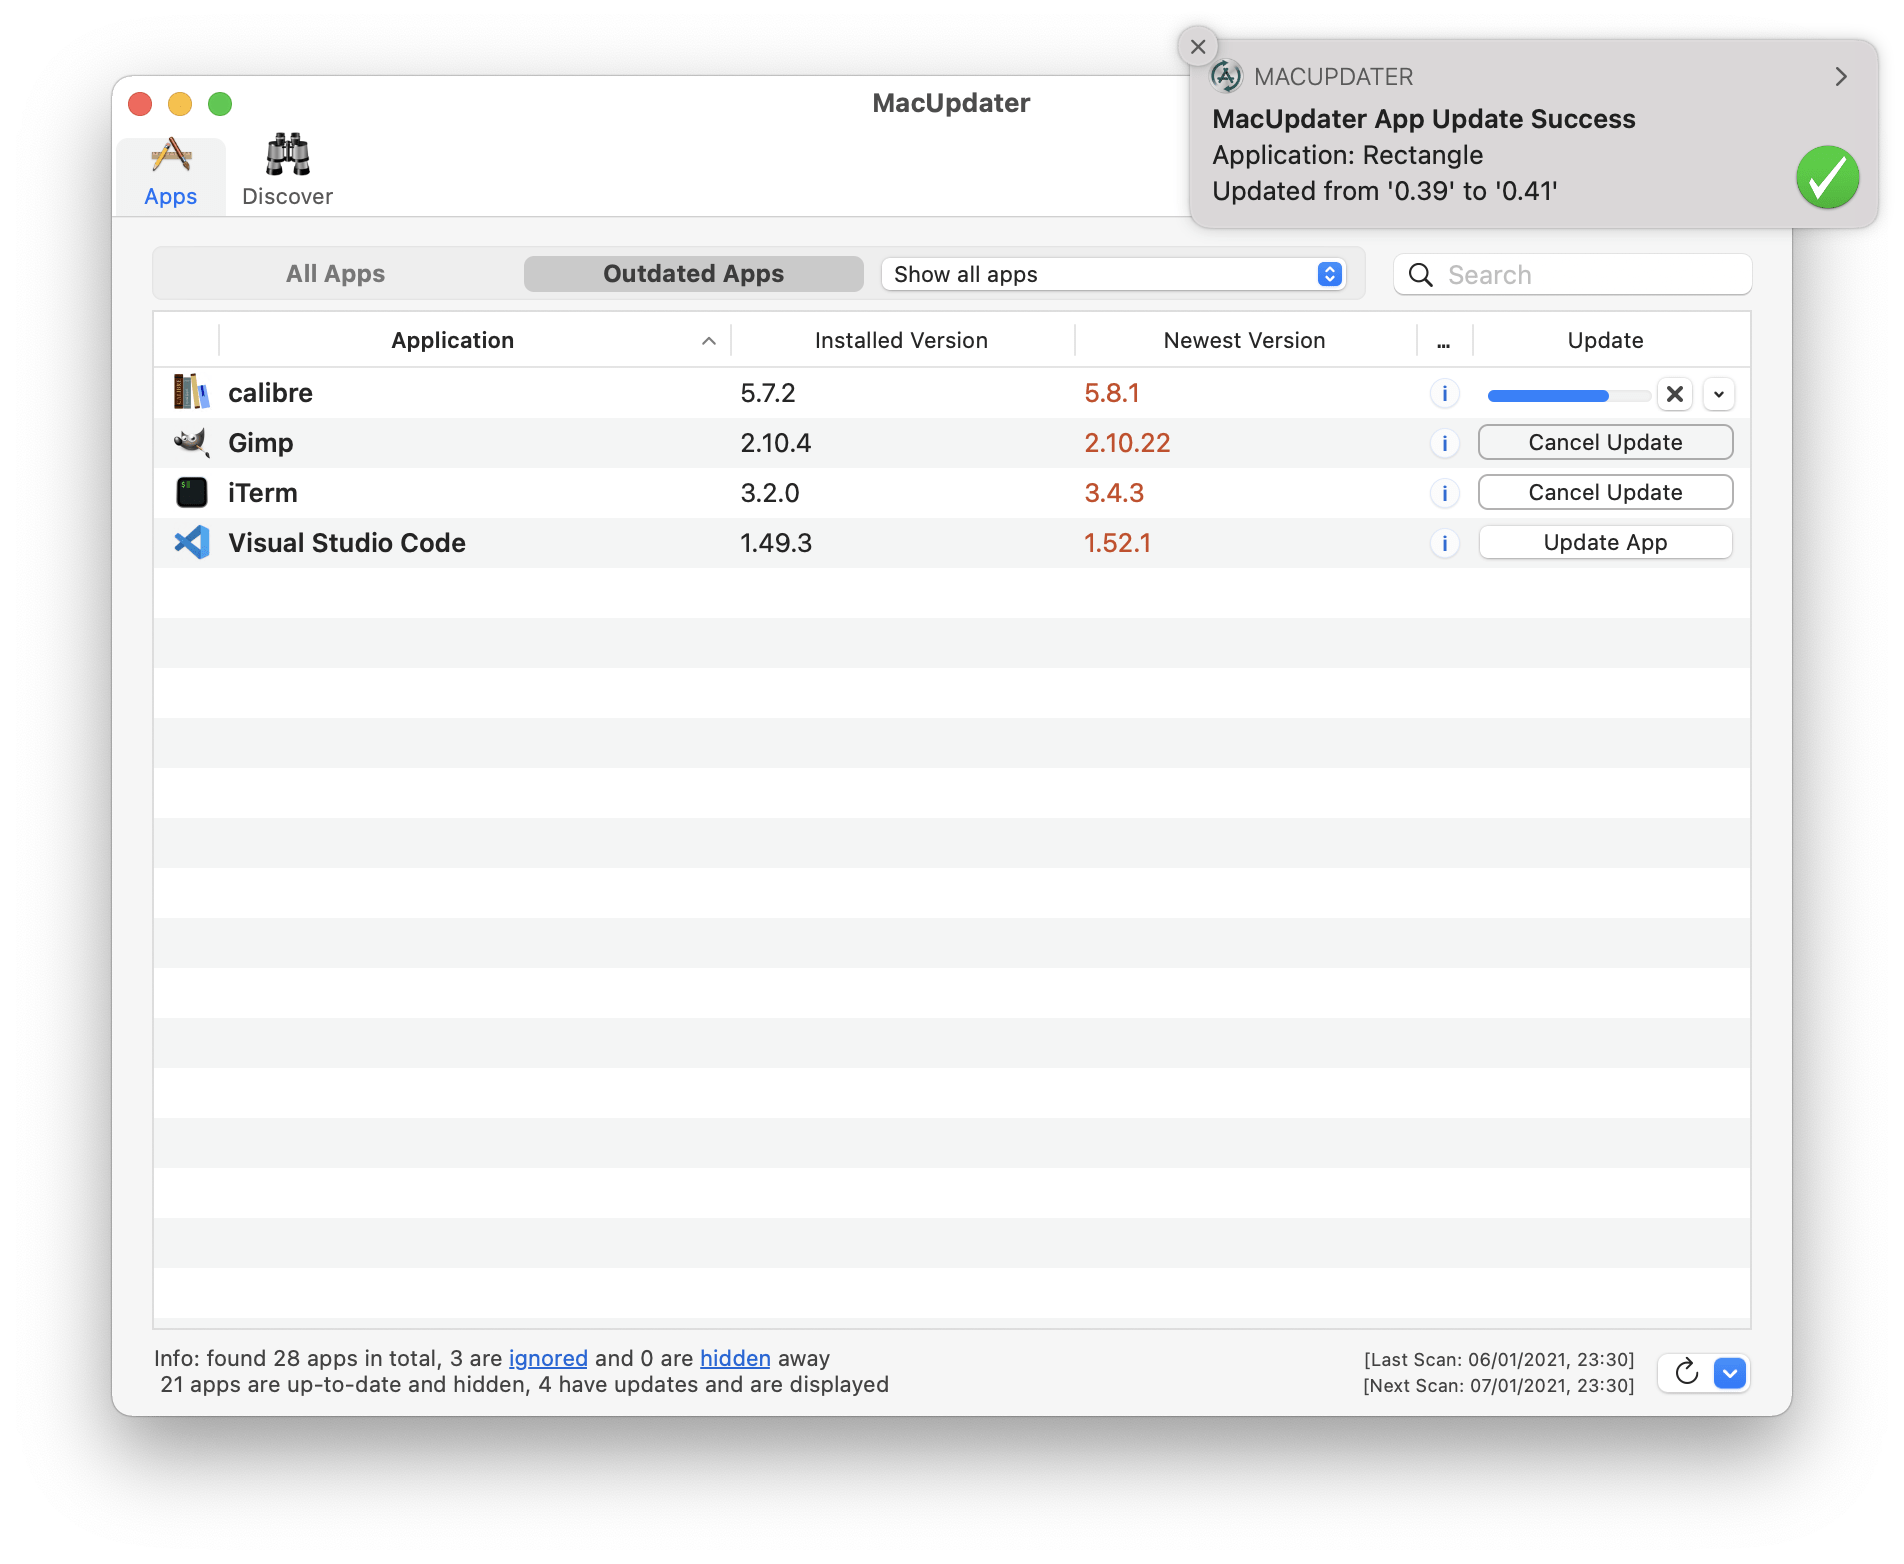
Task: Click the Last Scan timestamp
Action: [x=1499, y=1360]
